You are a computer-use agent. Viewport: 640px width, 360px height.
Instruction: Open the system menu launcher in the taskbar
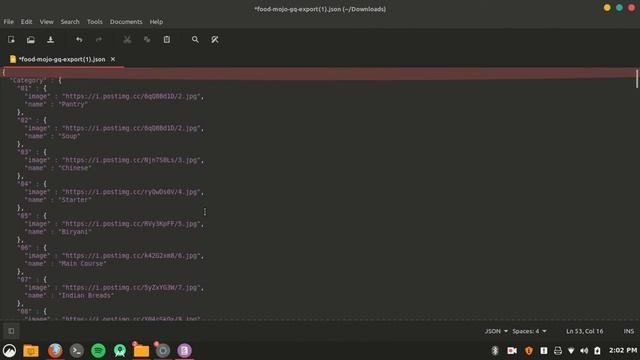pyautogui.click(x=9, y=351)
